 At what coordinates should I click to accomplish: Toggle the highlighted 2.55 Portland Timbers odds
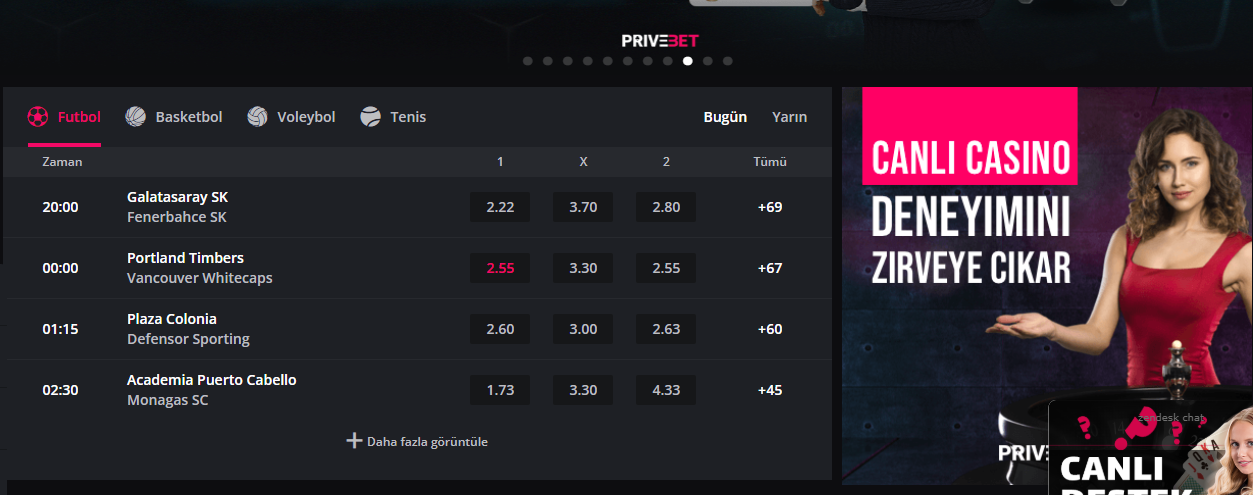tap(500, 268)
